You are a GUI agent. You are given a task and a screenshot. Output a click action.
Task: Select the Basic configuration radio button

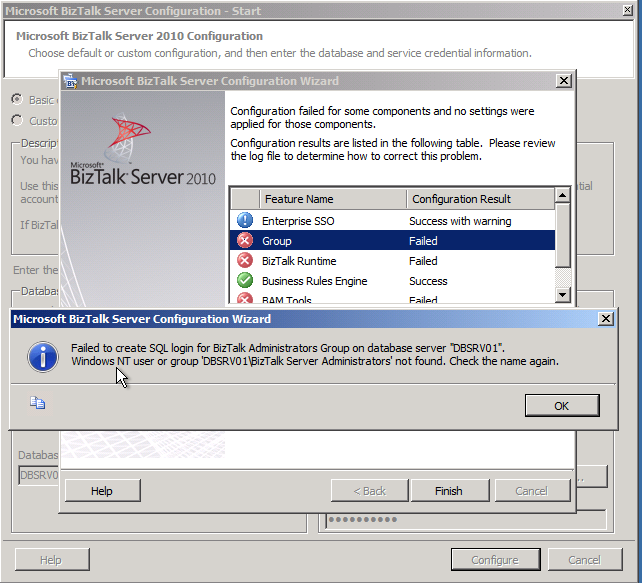17,99
